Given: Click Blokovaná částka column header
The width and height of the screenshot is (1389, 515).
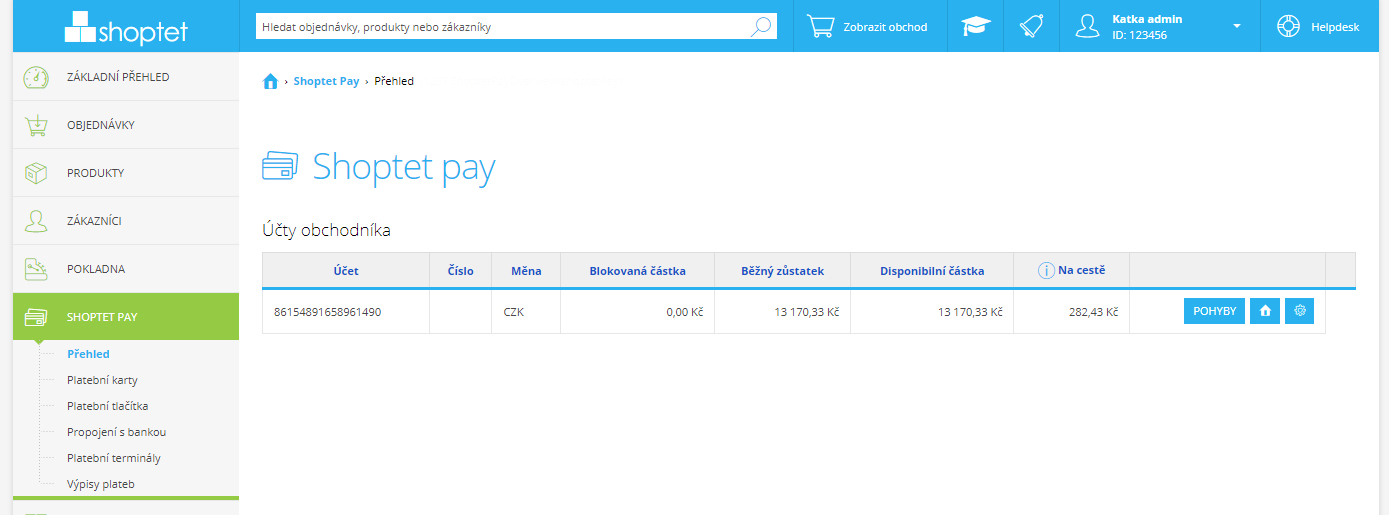Looking at the screenshot, I should (x=637, y=271).
